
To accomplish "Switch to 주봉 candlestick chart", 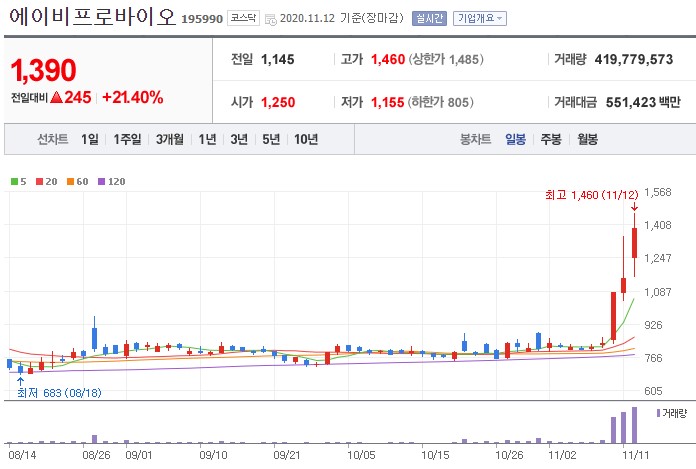I will point(551,139).
